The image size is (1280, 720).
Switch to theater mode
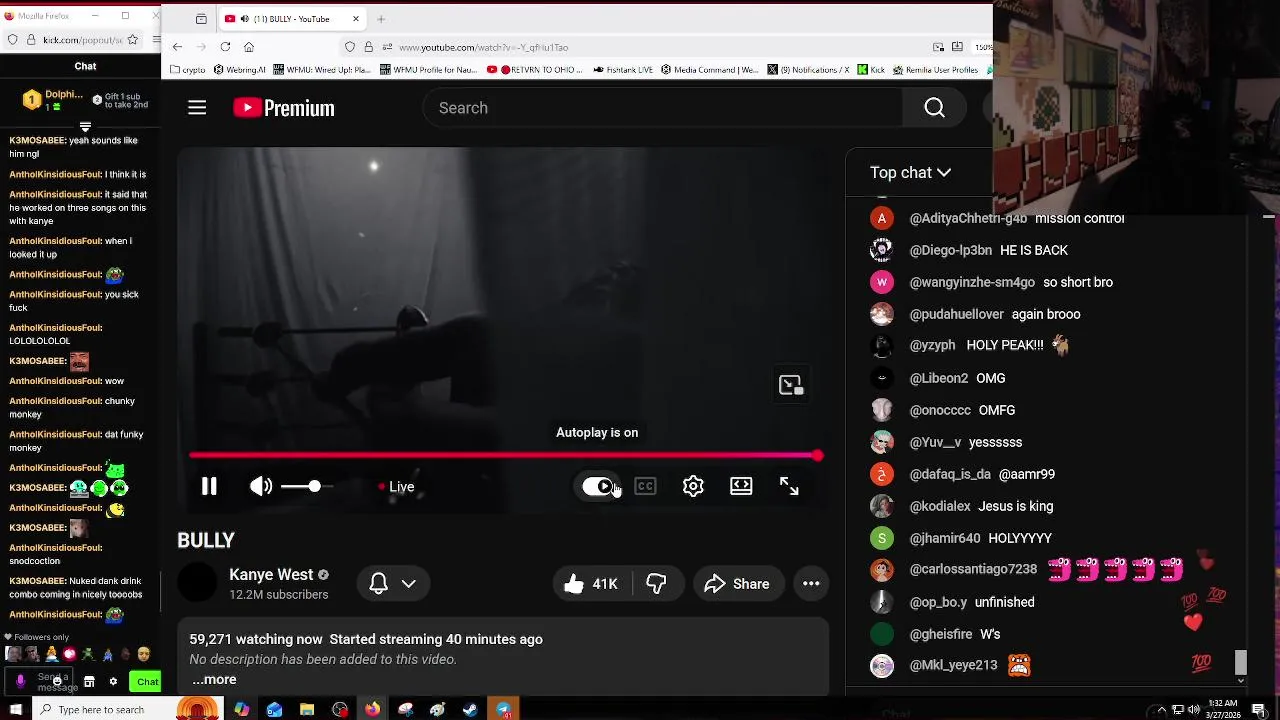tap(741, 487)
